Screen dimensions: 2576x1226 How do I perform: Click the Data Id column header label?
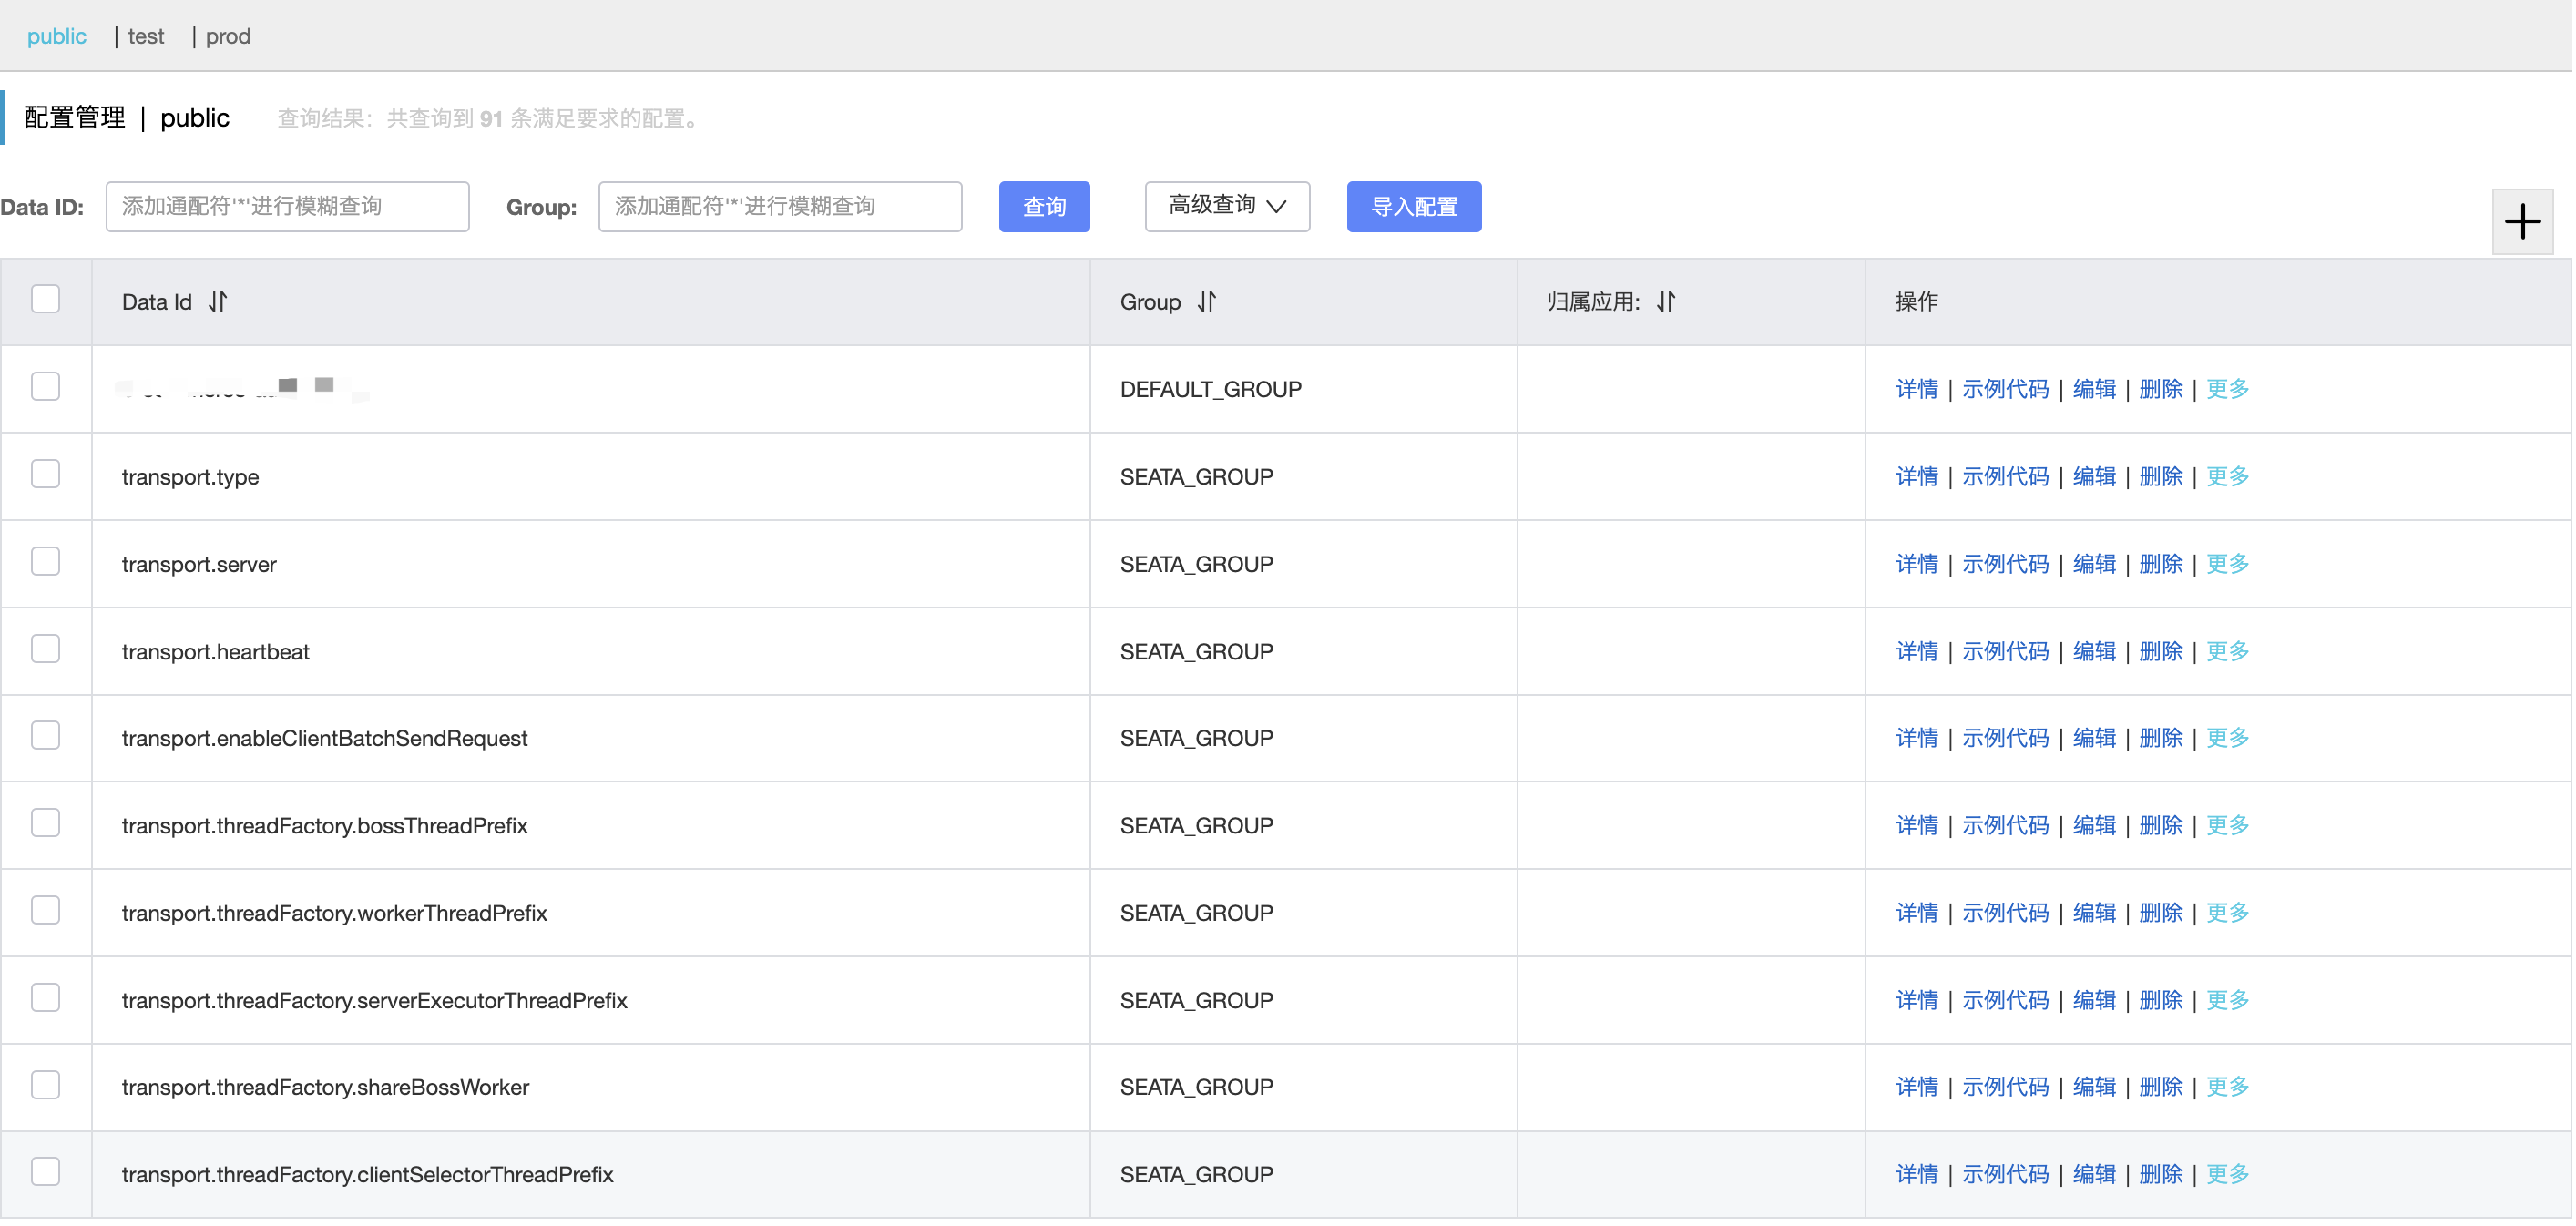pyautogui.click(x=156, y=302)
